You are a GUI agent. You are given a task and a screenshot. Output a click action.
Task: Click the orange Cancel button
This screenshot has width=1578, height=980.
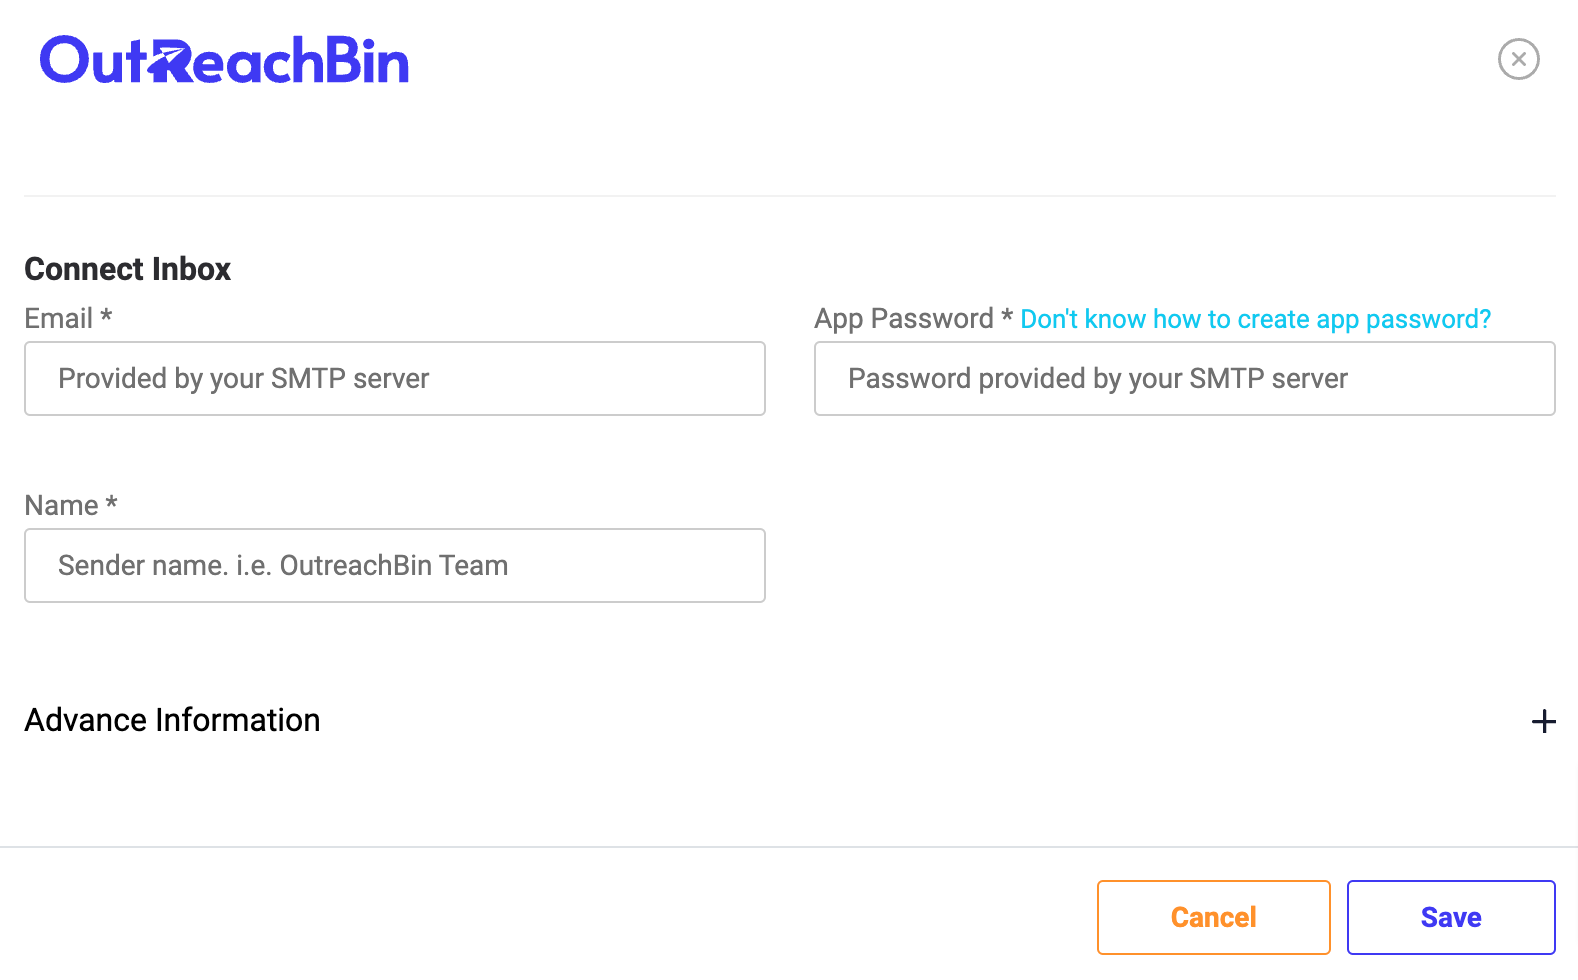click(1213, 916)
